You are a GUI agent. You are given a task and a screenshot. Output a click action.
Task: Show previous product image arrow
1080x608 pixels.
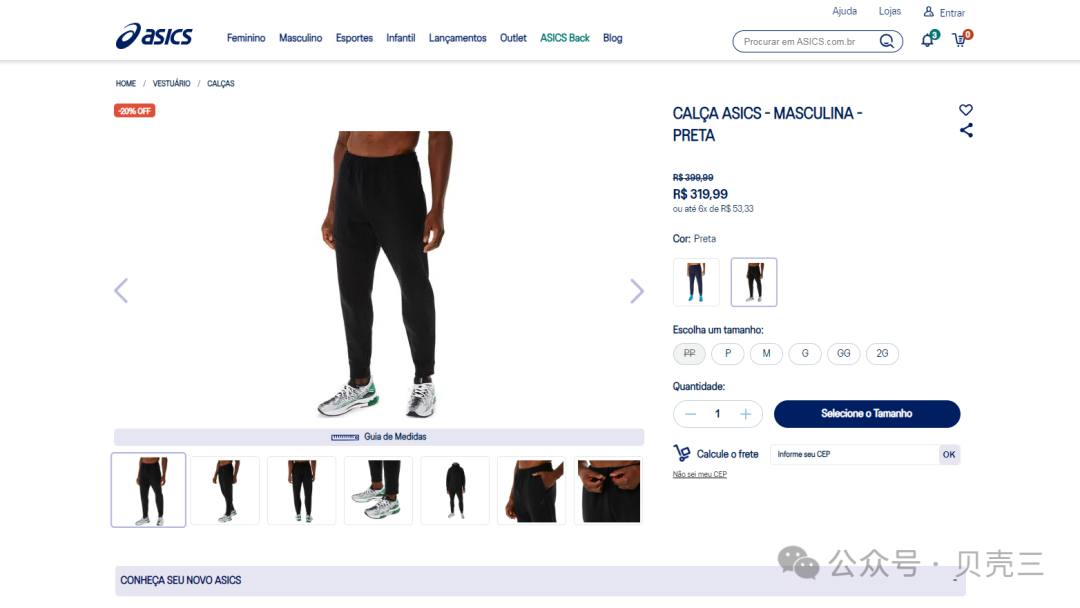tap(121, 291)
